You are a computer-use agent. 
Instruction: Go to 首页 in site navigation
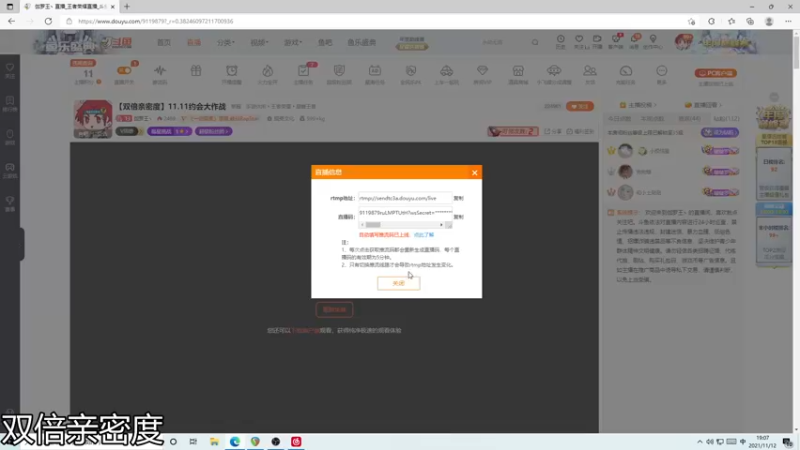click(x=164, y=42)
